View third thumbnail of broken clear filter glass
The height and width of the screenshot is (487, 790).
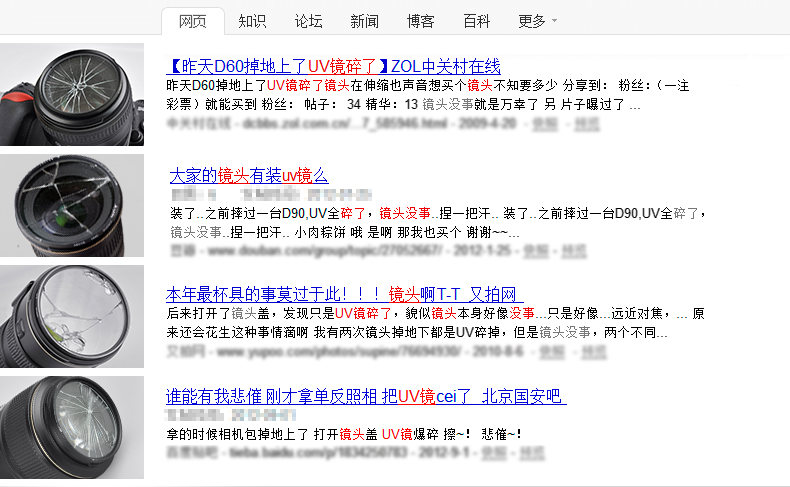tap(72, 316)
